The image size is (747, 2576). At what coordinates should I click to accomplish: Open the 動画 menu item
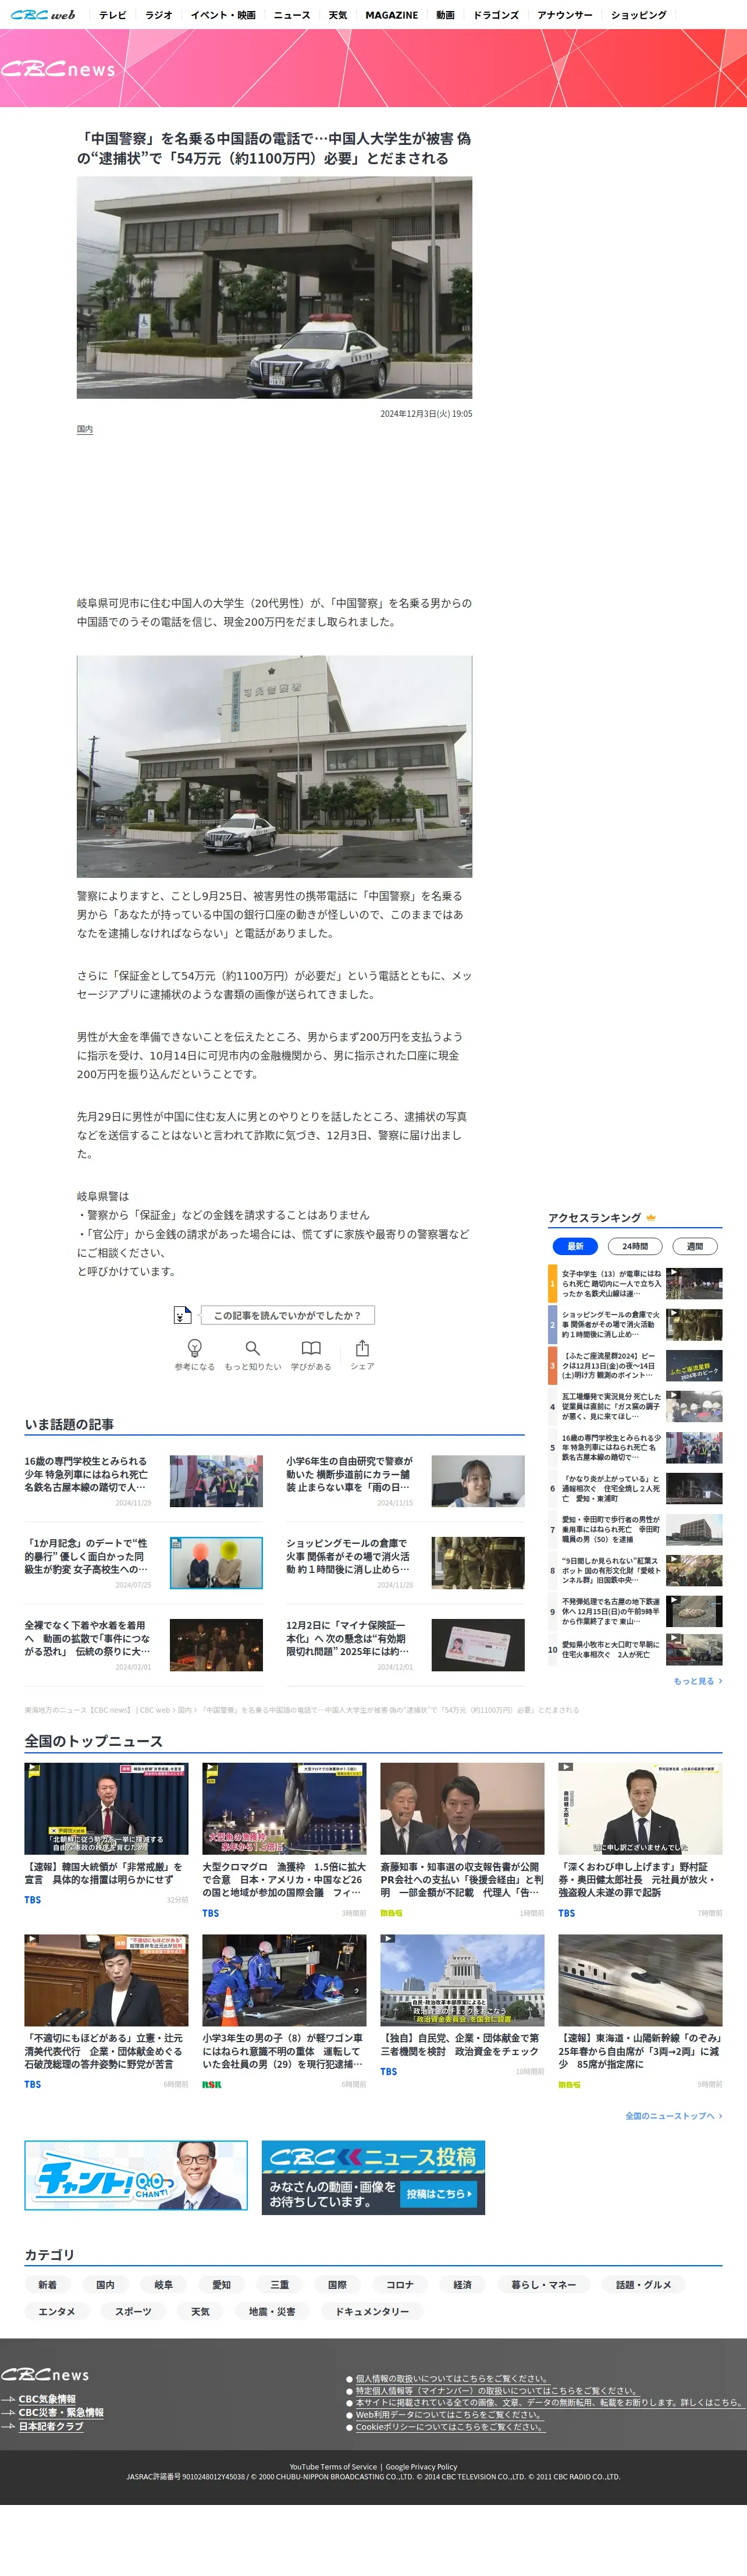[x=445, y=15]
